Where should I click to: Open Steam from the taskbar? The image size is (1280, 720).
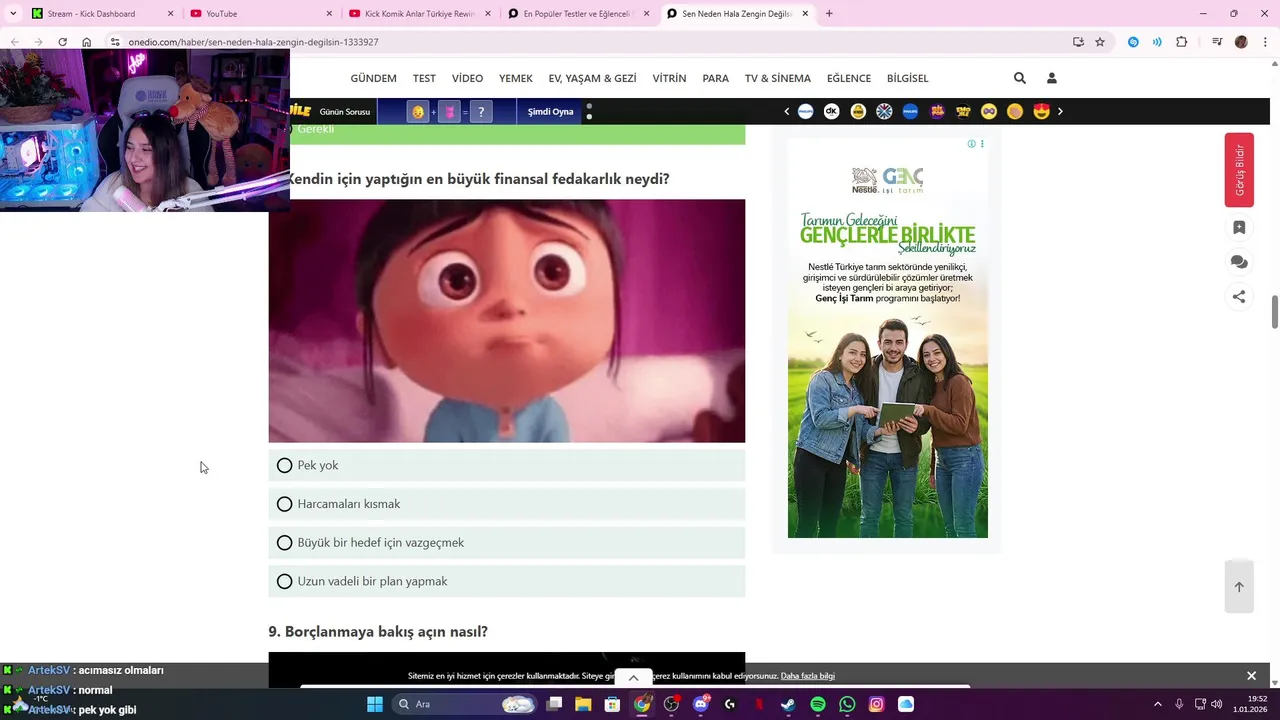tap(788, 704)
